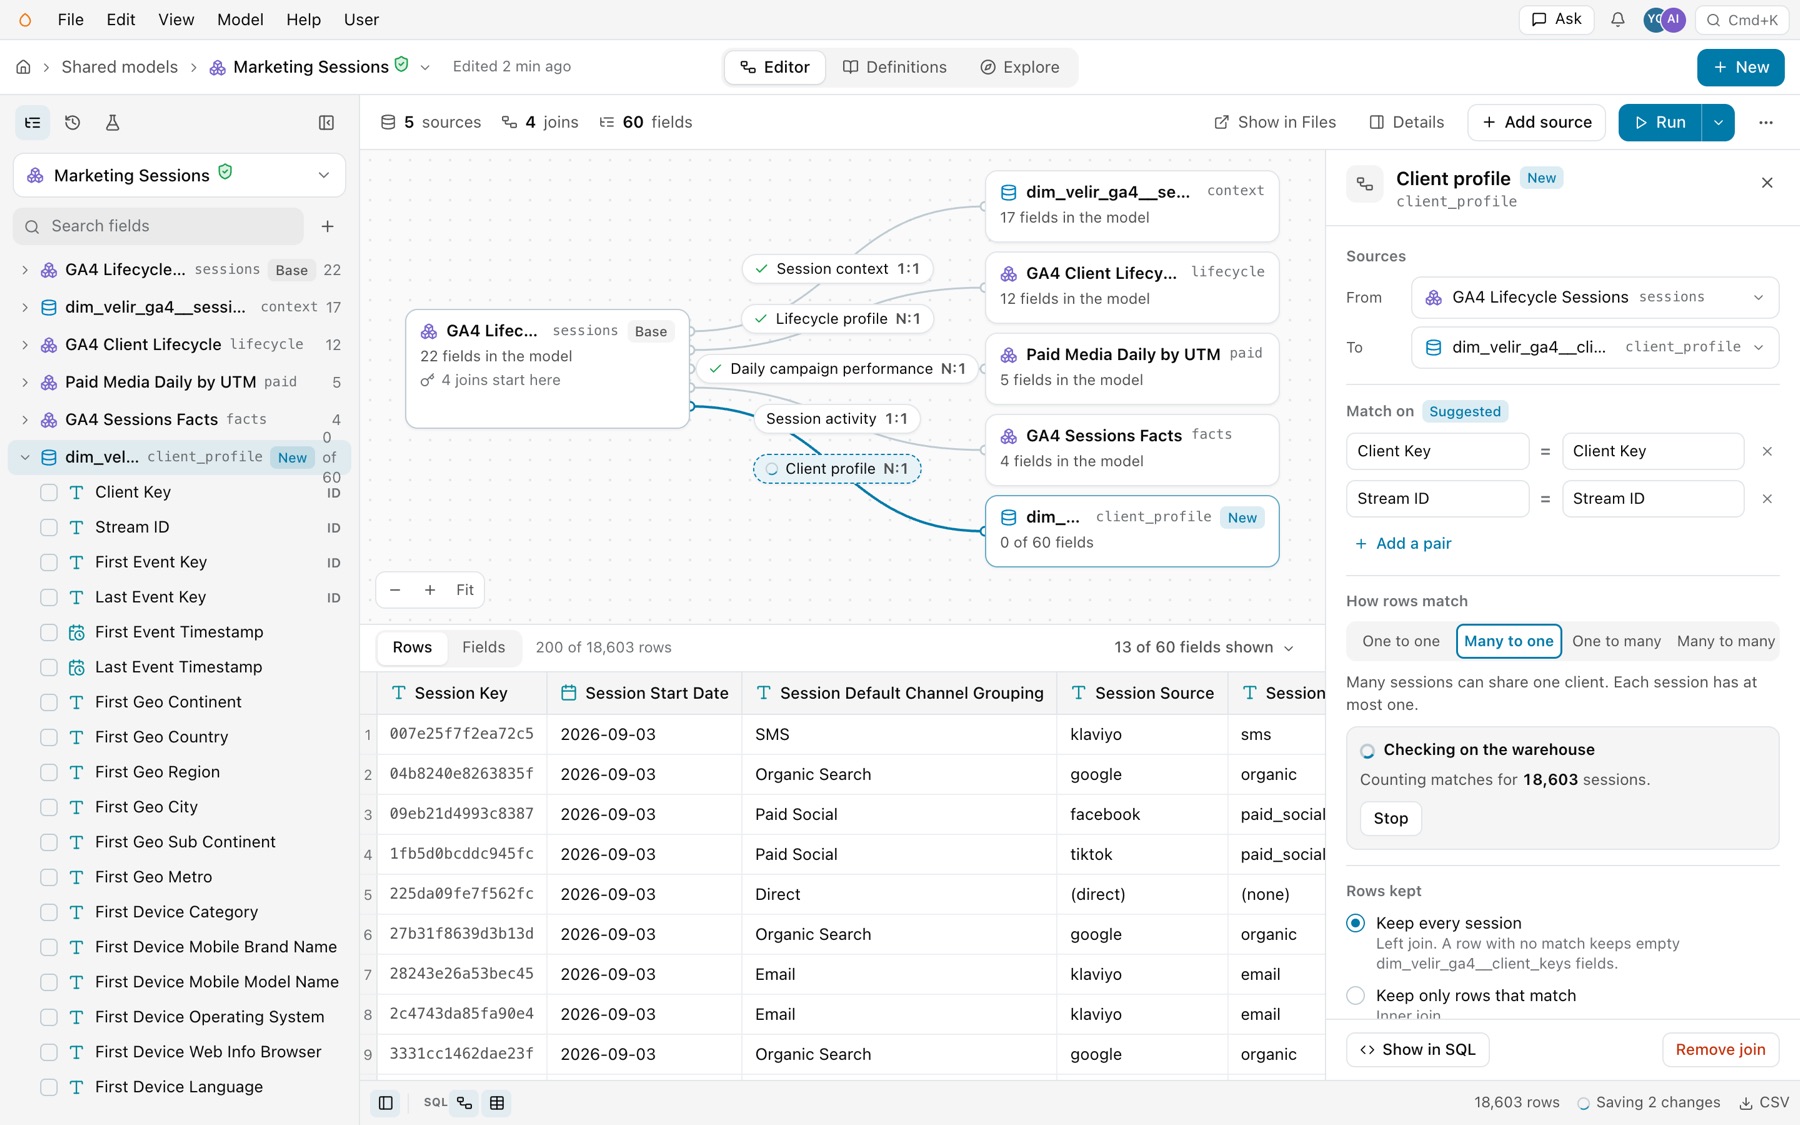The height and width of the screenshot is (1125, 1800).
Task: Switch to the Definitions tab
Action: 895,67
